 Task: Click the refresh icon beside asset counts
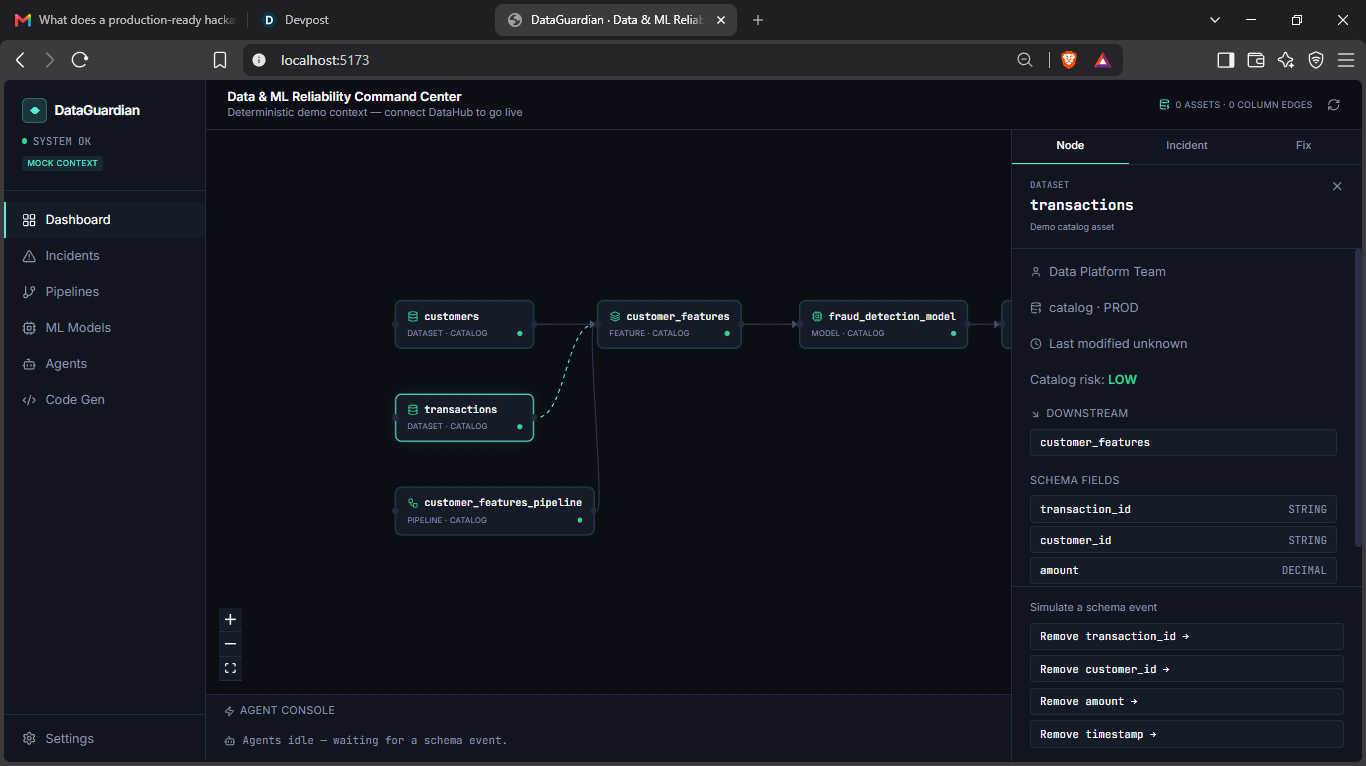1333,104
